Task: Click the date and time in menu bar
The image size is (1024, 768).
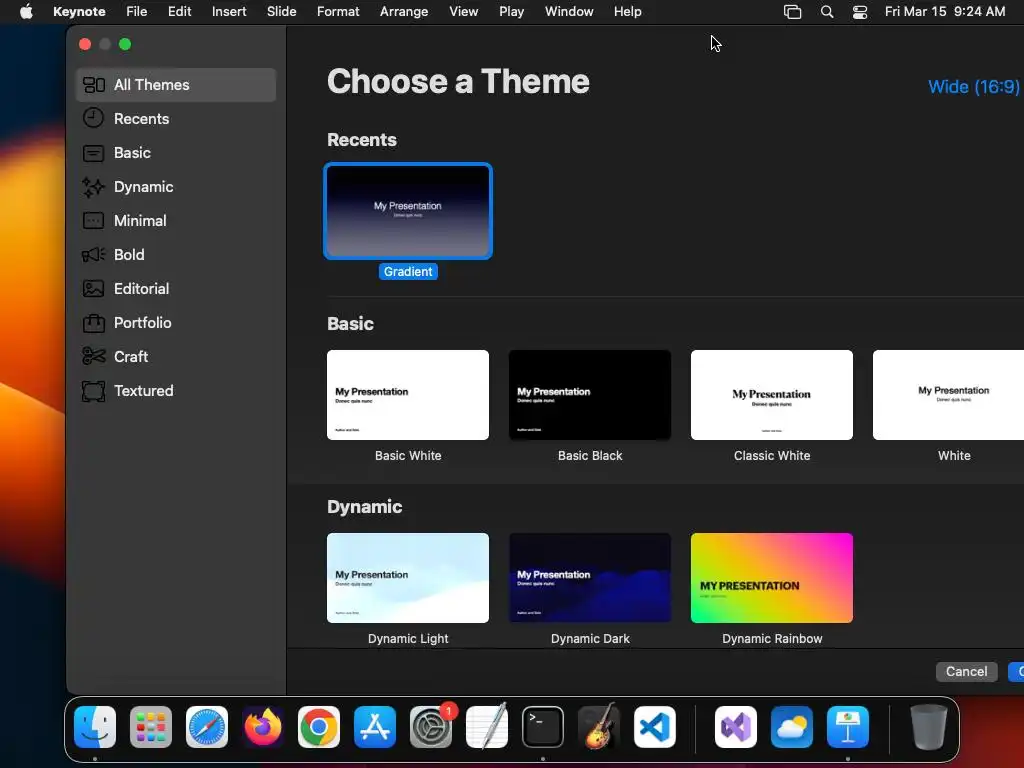Action: point(945,12)
